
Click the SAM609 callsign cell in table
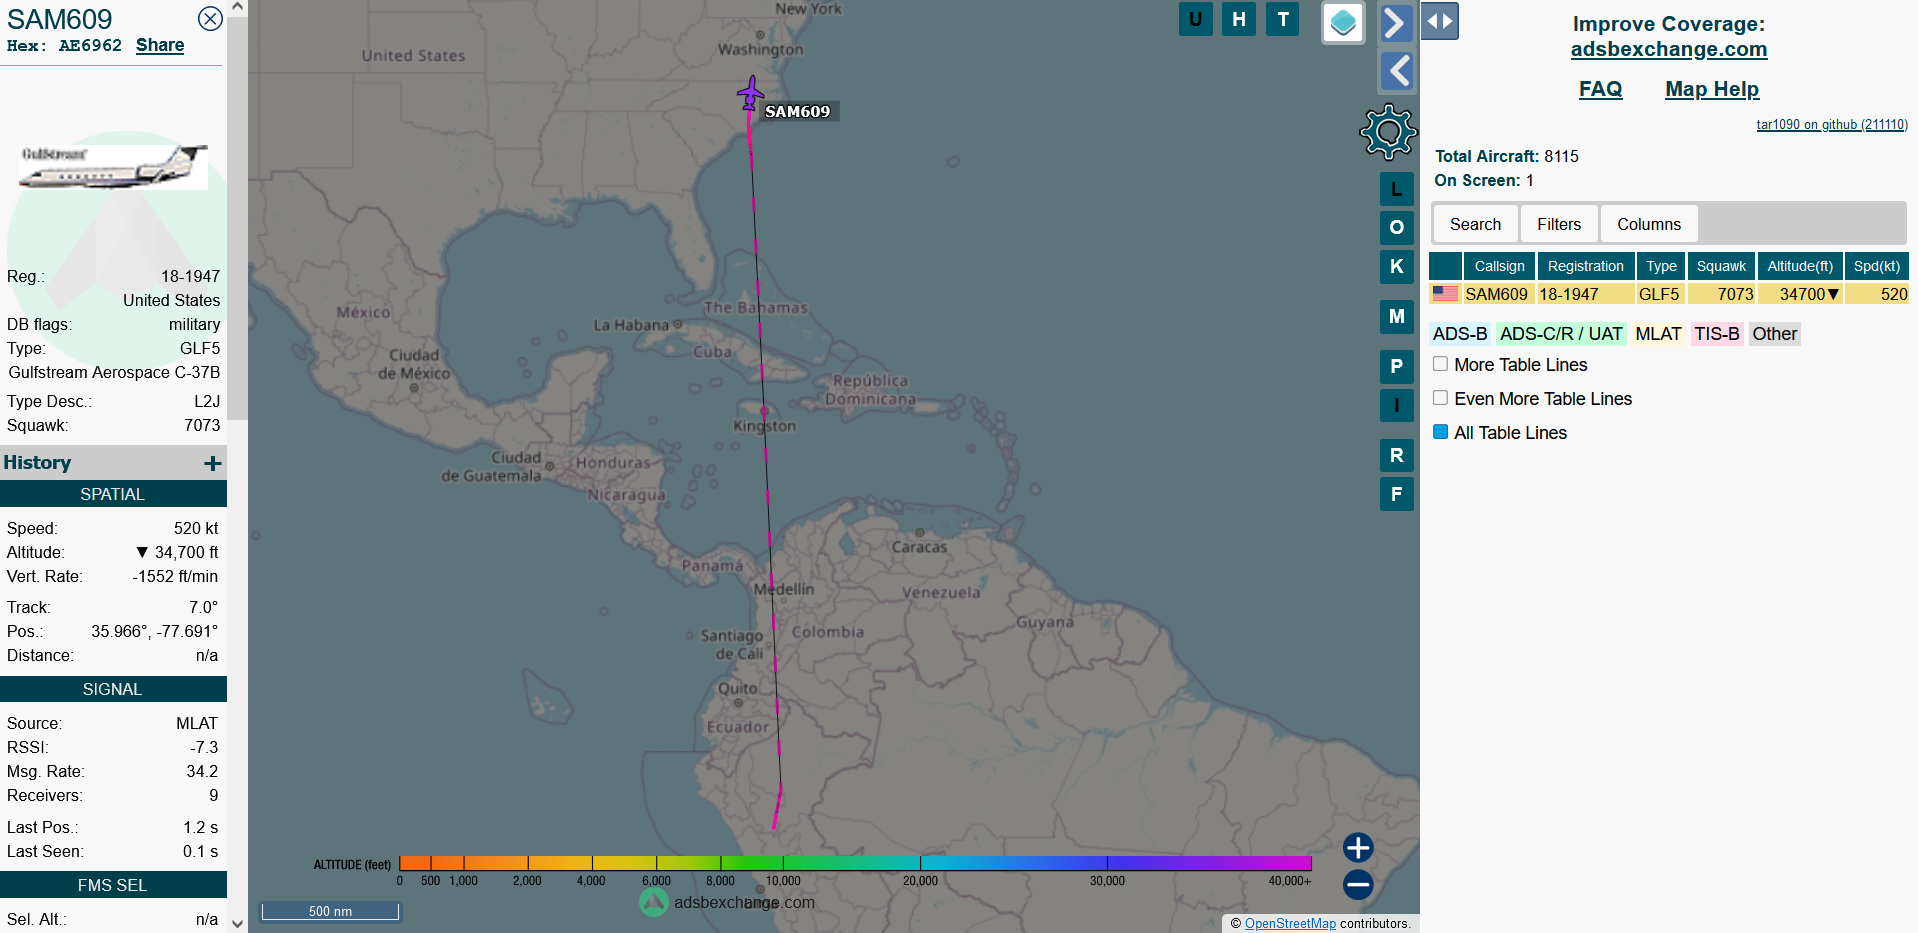pyautogui.click(x=1497, y=294)
